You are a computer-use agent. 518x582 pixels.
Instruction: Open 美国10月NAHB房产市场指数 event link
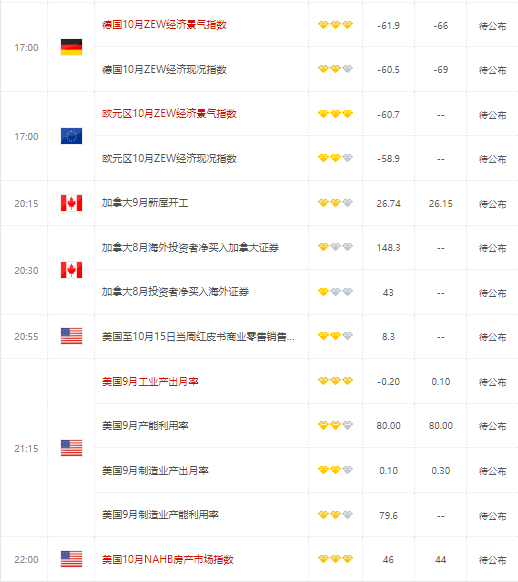point(168,559)
